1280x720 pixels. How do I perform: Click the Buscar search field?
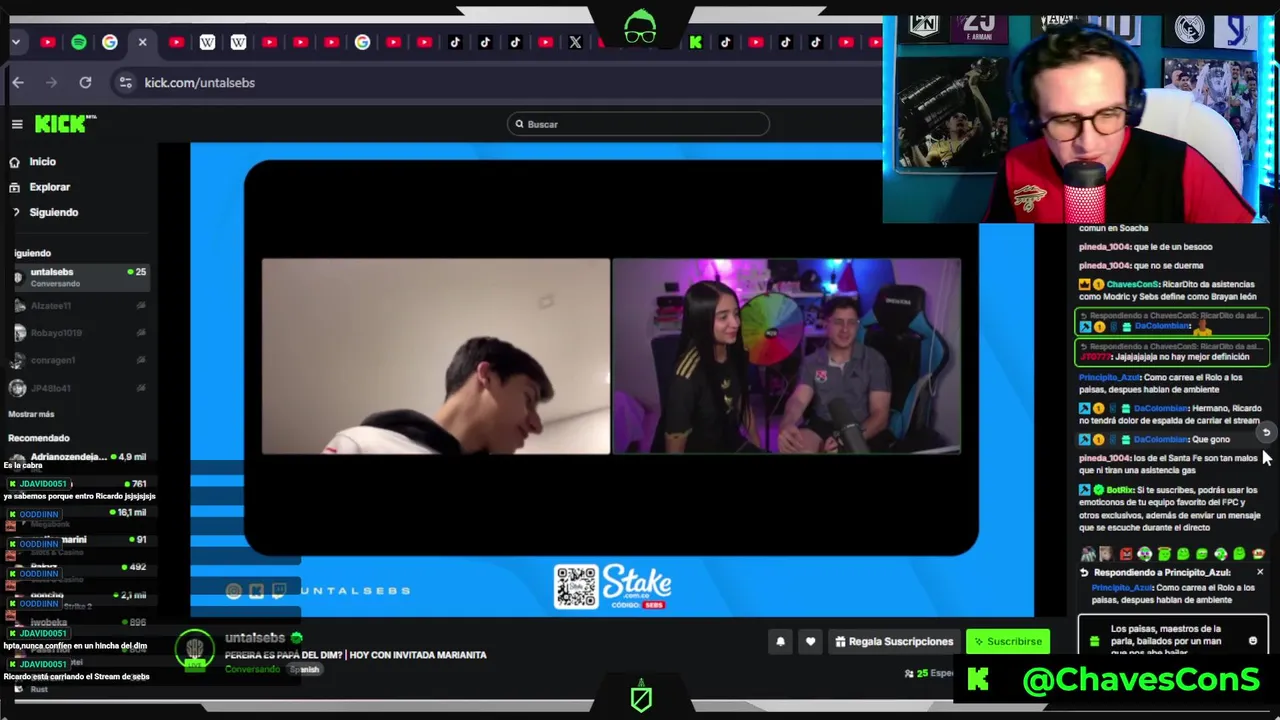click(x=638, y=124)
